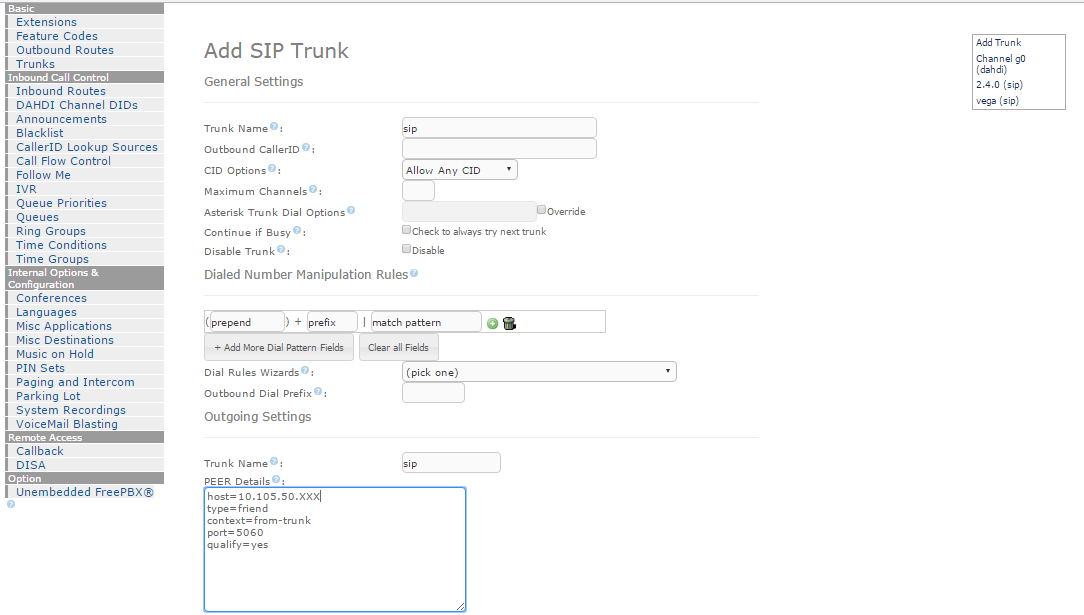Open Ring Groups
This screenshot has width=1084, height=615.
pos(51,231)
